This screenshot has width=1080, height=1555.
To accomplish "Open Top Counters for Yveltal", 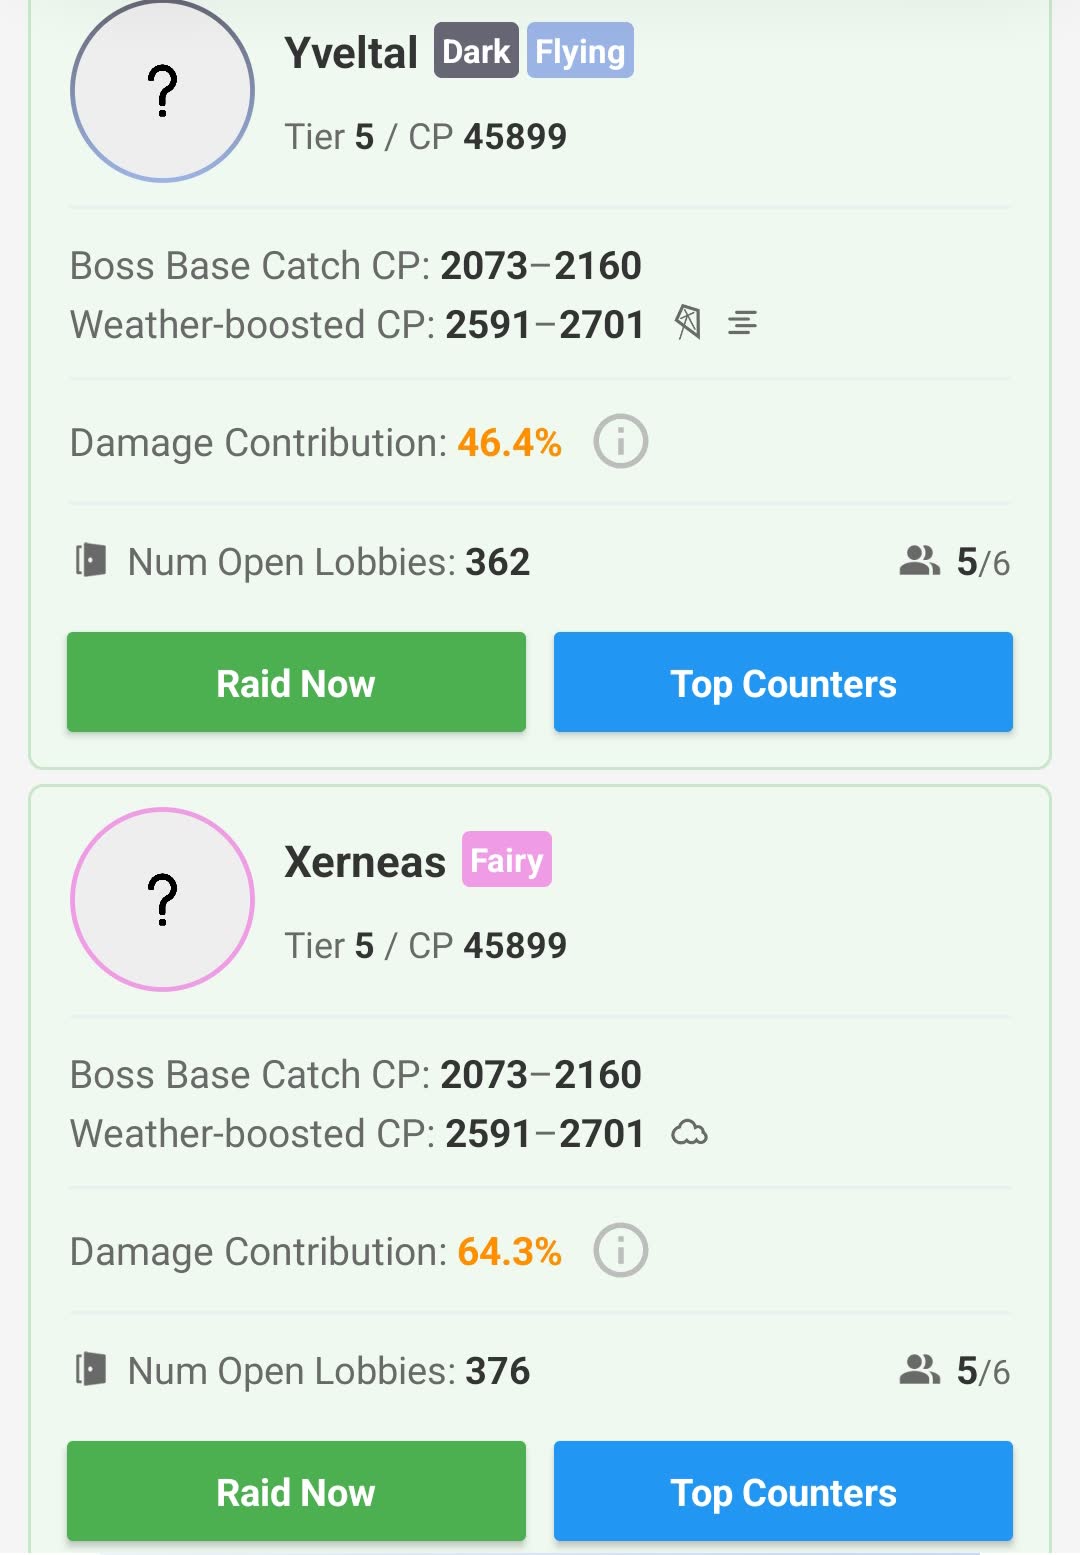I will 783,683.
